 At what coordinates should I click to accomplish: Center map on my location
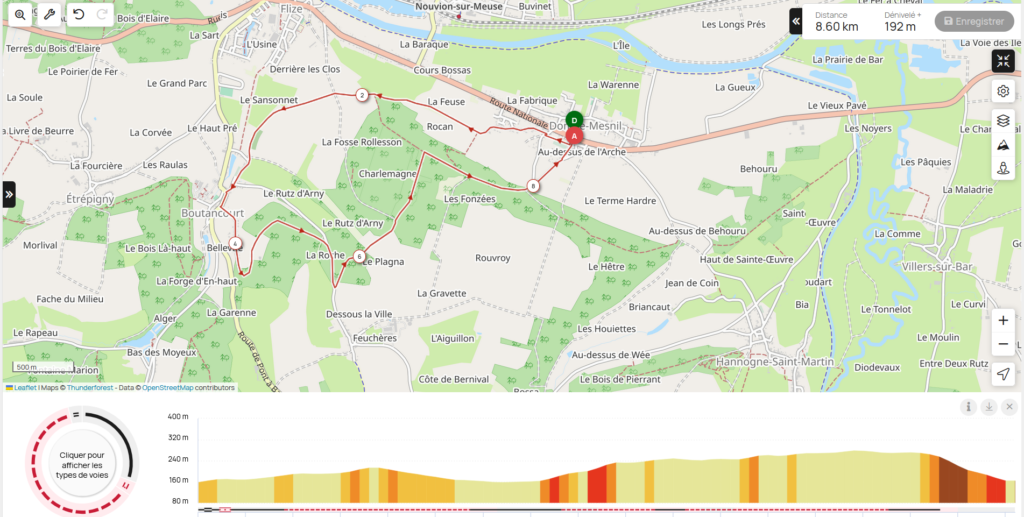tap(1003, 374)
